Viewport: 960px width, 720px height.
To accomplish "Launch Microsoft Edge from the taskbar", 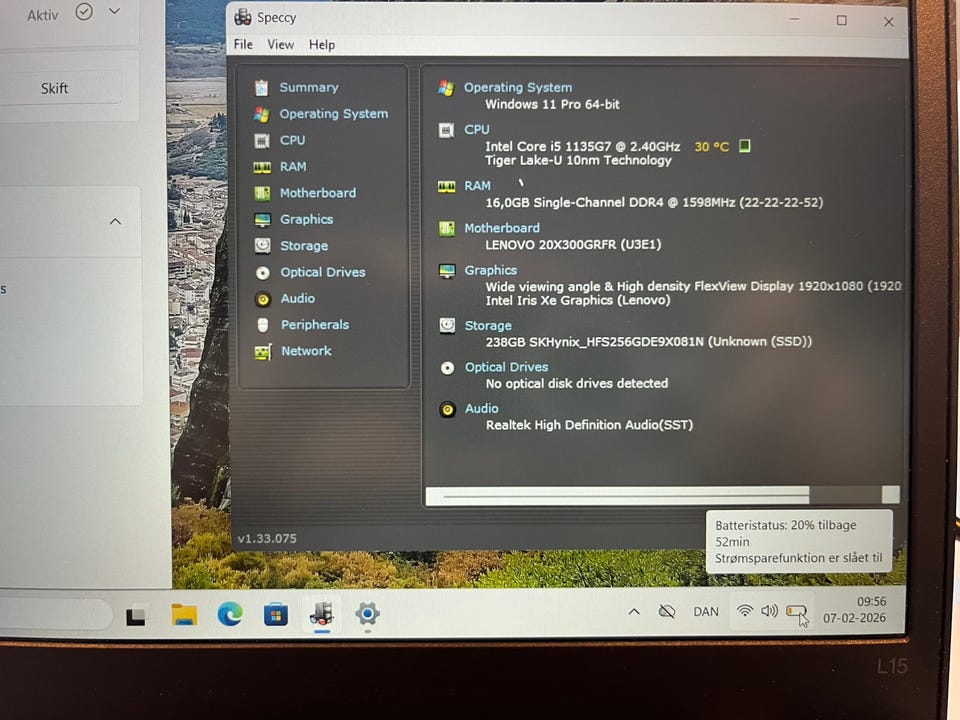I will [230, 613].
